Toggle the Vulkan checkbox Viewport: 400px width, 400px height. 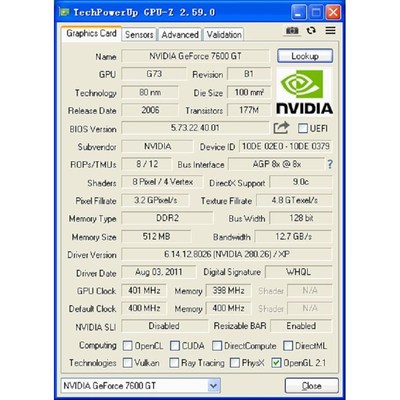tap(127, 363)
